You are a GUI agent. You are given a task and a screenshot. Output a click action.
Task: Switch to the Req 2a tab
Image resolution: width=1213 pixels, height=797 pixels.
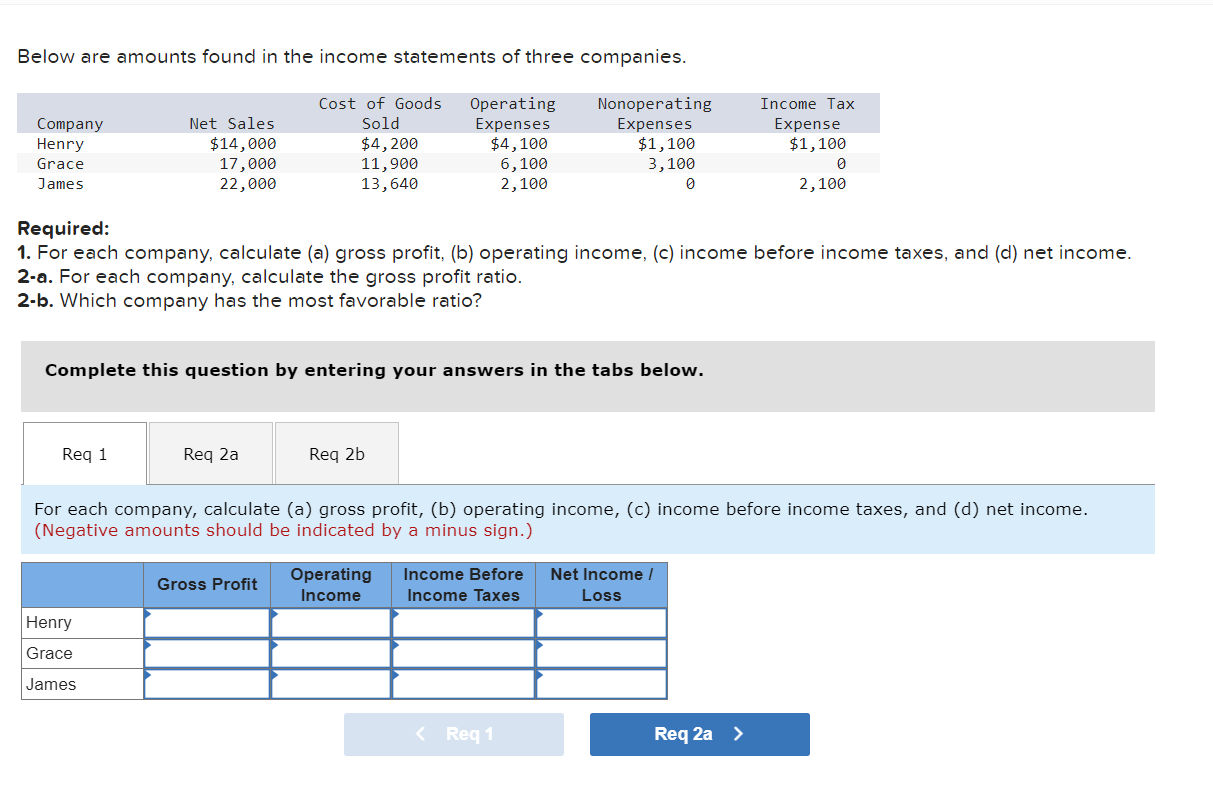click(210, 453)
